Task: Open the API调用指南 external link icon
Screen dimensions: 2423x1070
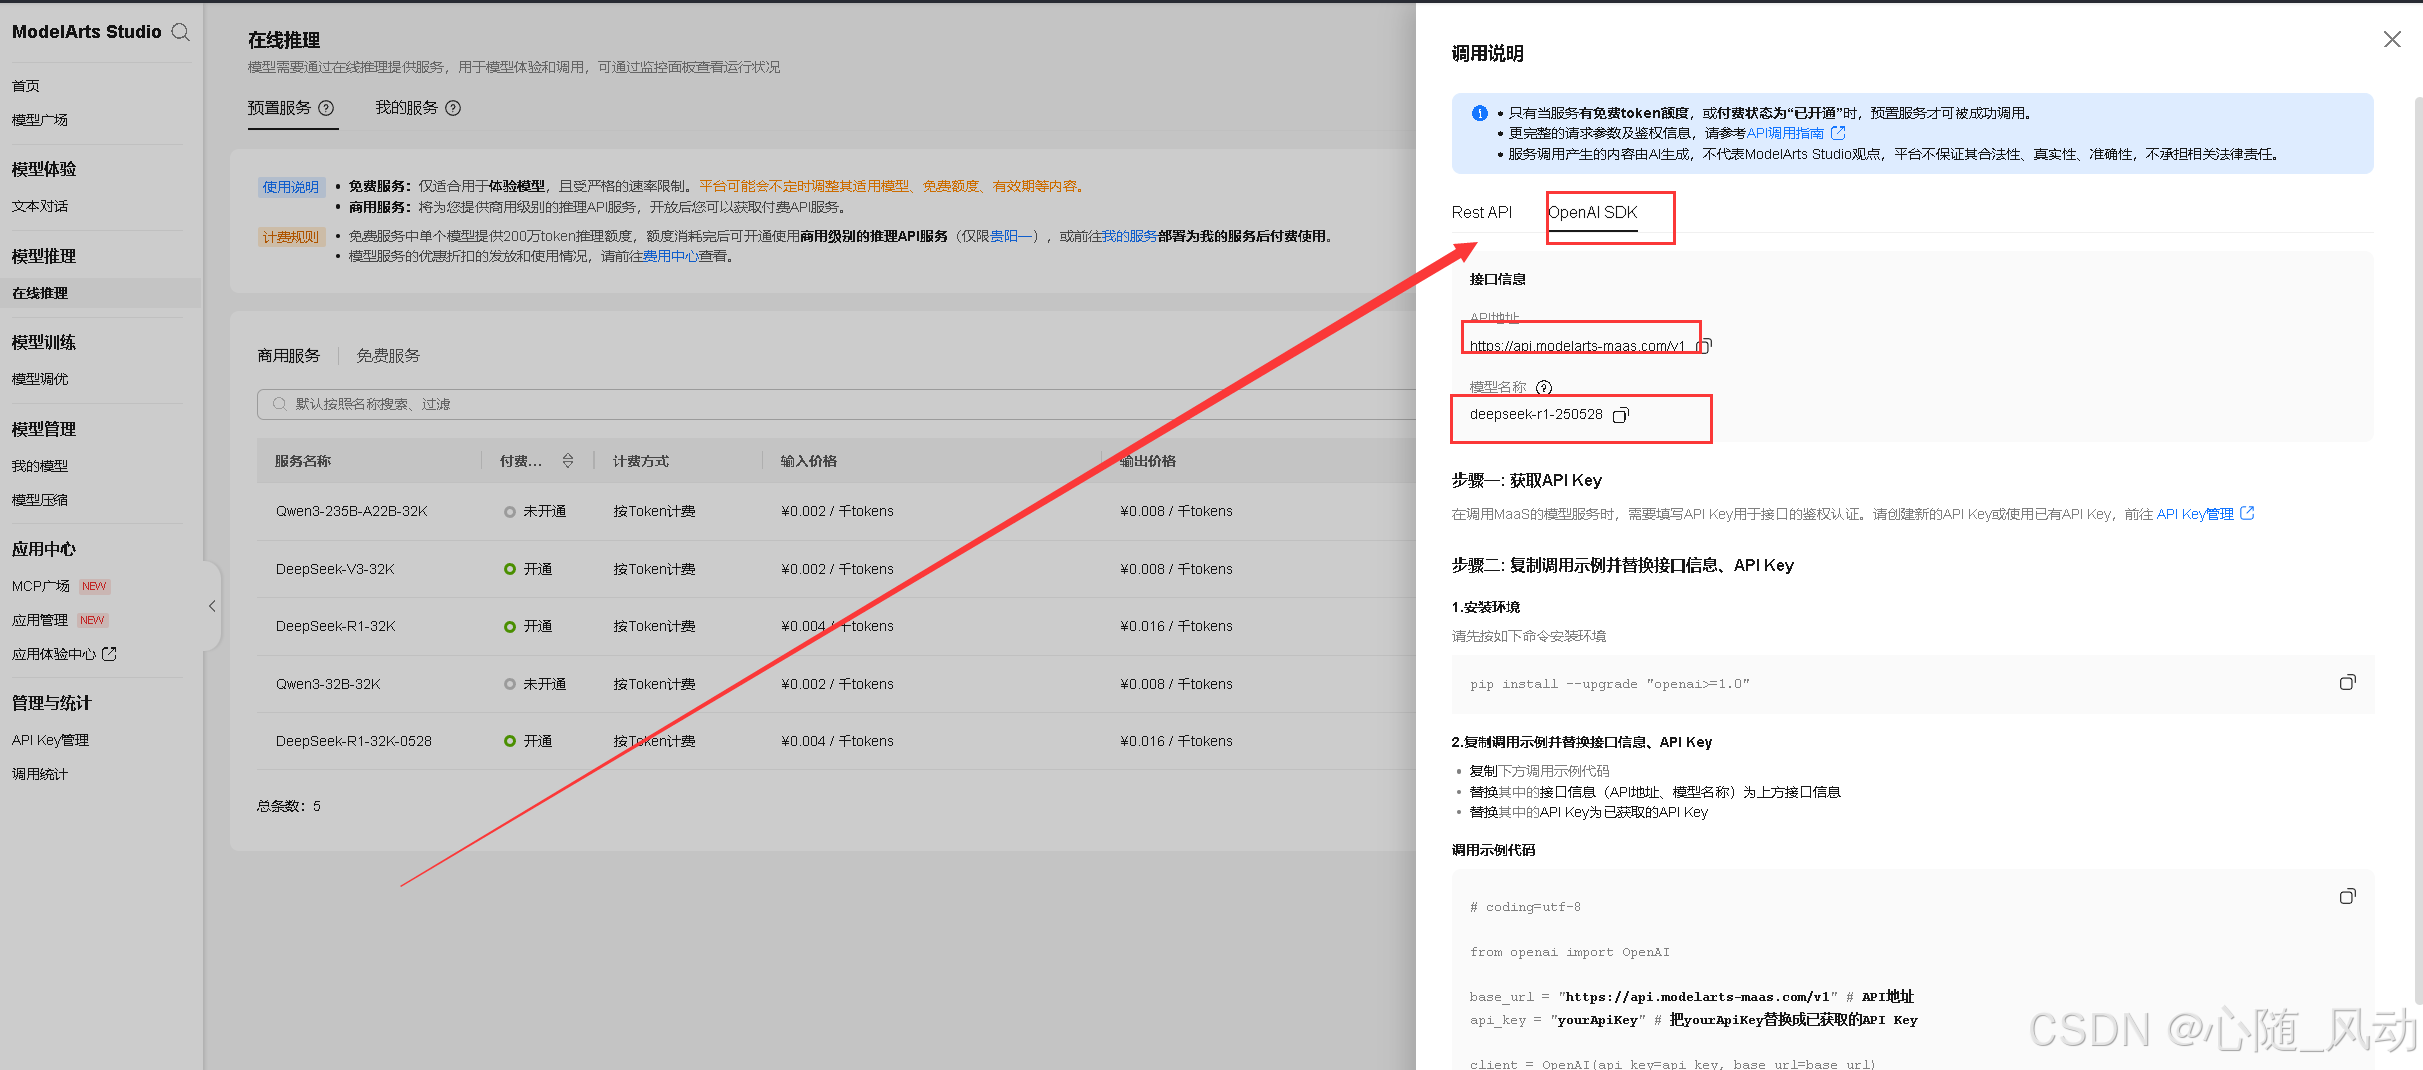Action: click(1838, 133)
